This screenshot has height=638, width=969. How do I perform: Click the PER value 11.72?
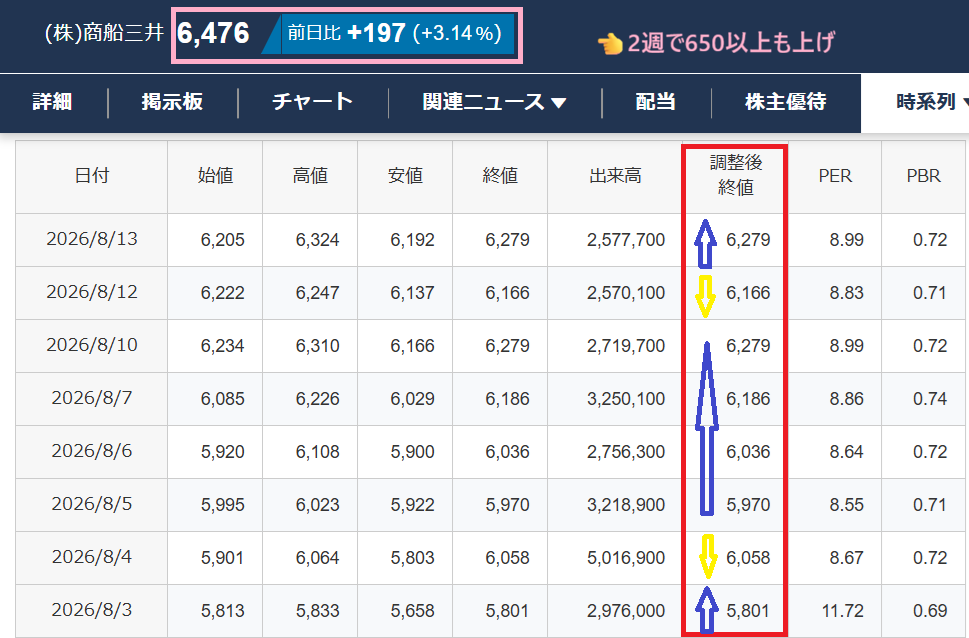point(843,611)
